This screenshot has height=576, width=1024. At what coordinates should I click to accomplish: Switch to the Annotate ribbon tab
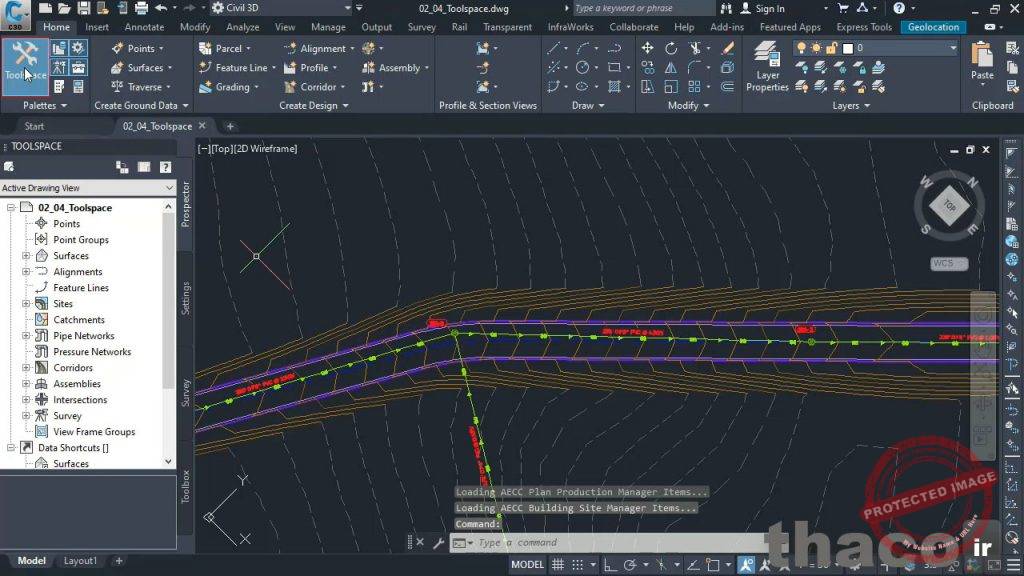(144, 27)
